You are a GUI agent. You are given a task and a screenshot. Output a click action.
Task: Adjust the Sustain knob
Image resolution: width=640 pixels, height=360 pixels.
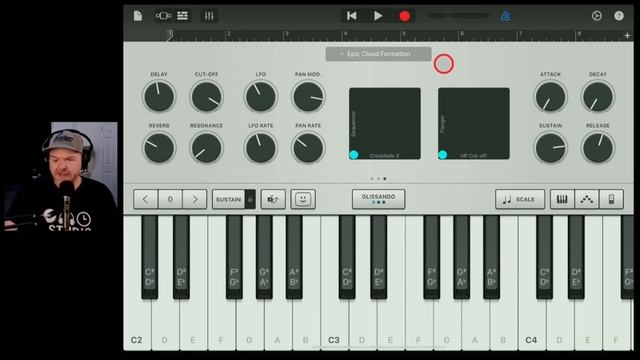550,148
